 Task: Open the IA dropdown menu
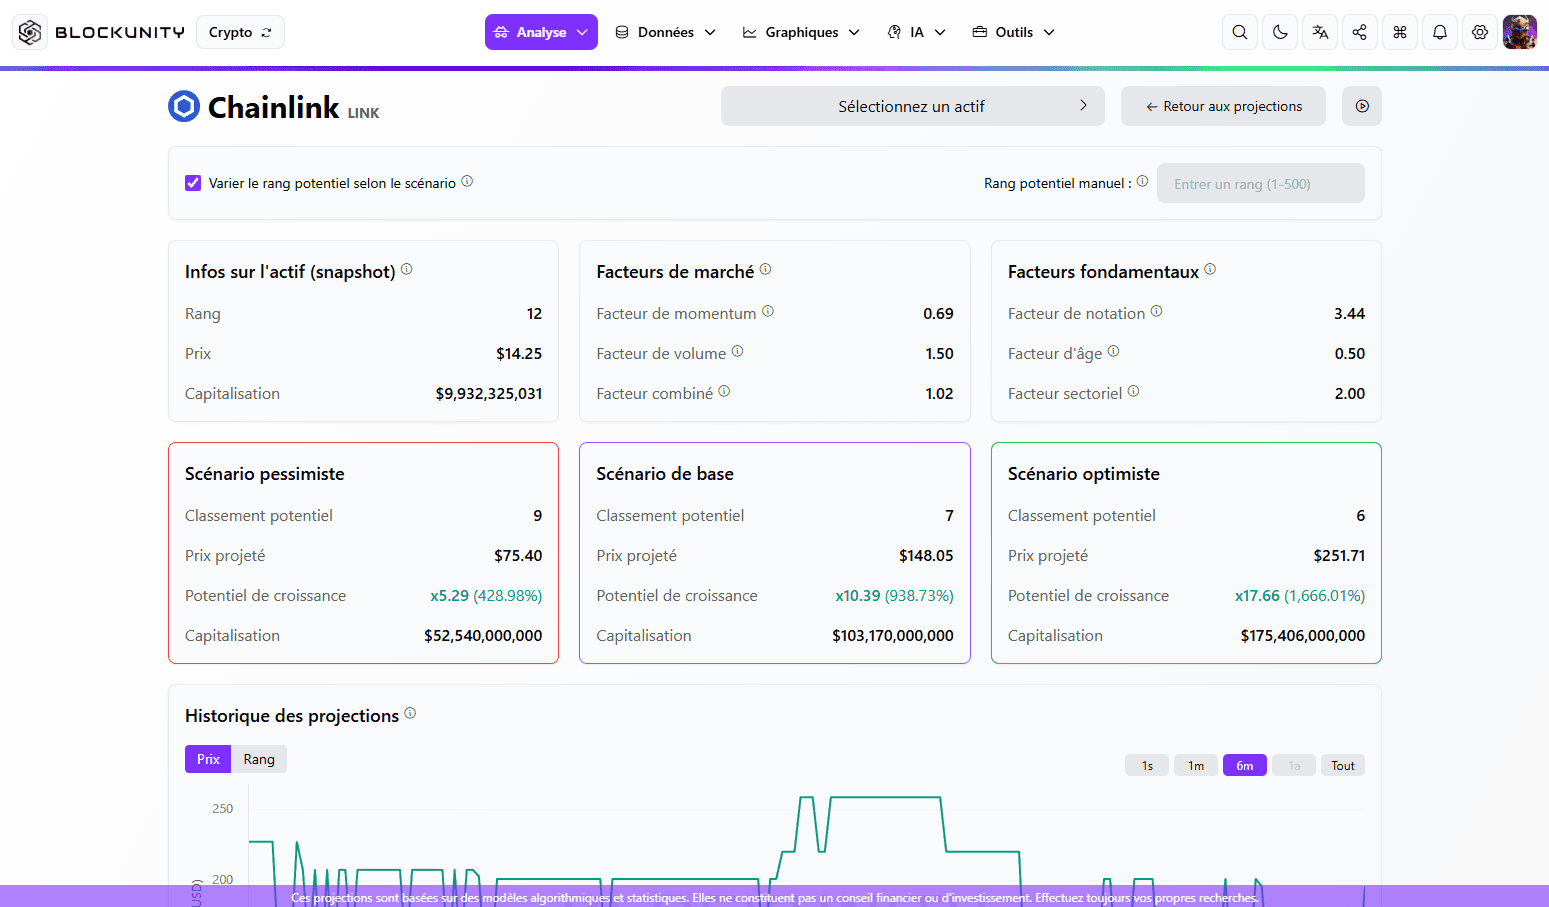pos(916,32)
